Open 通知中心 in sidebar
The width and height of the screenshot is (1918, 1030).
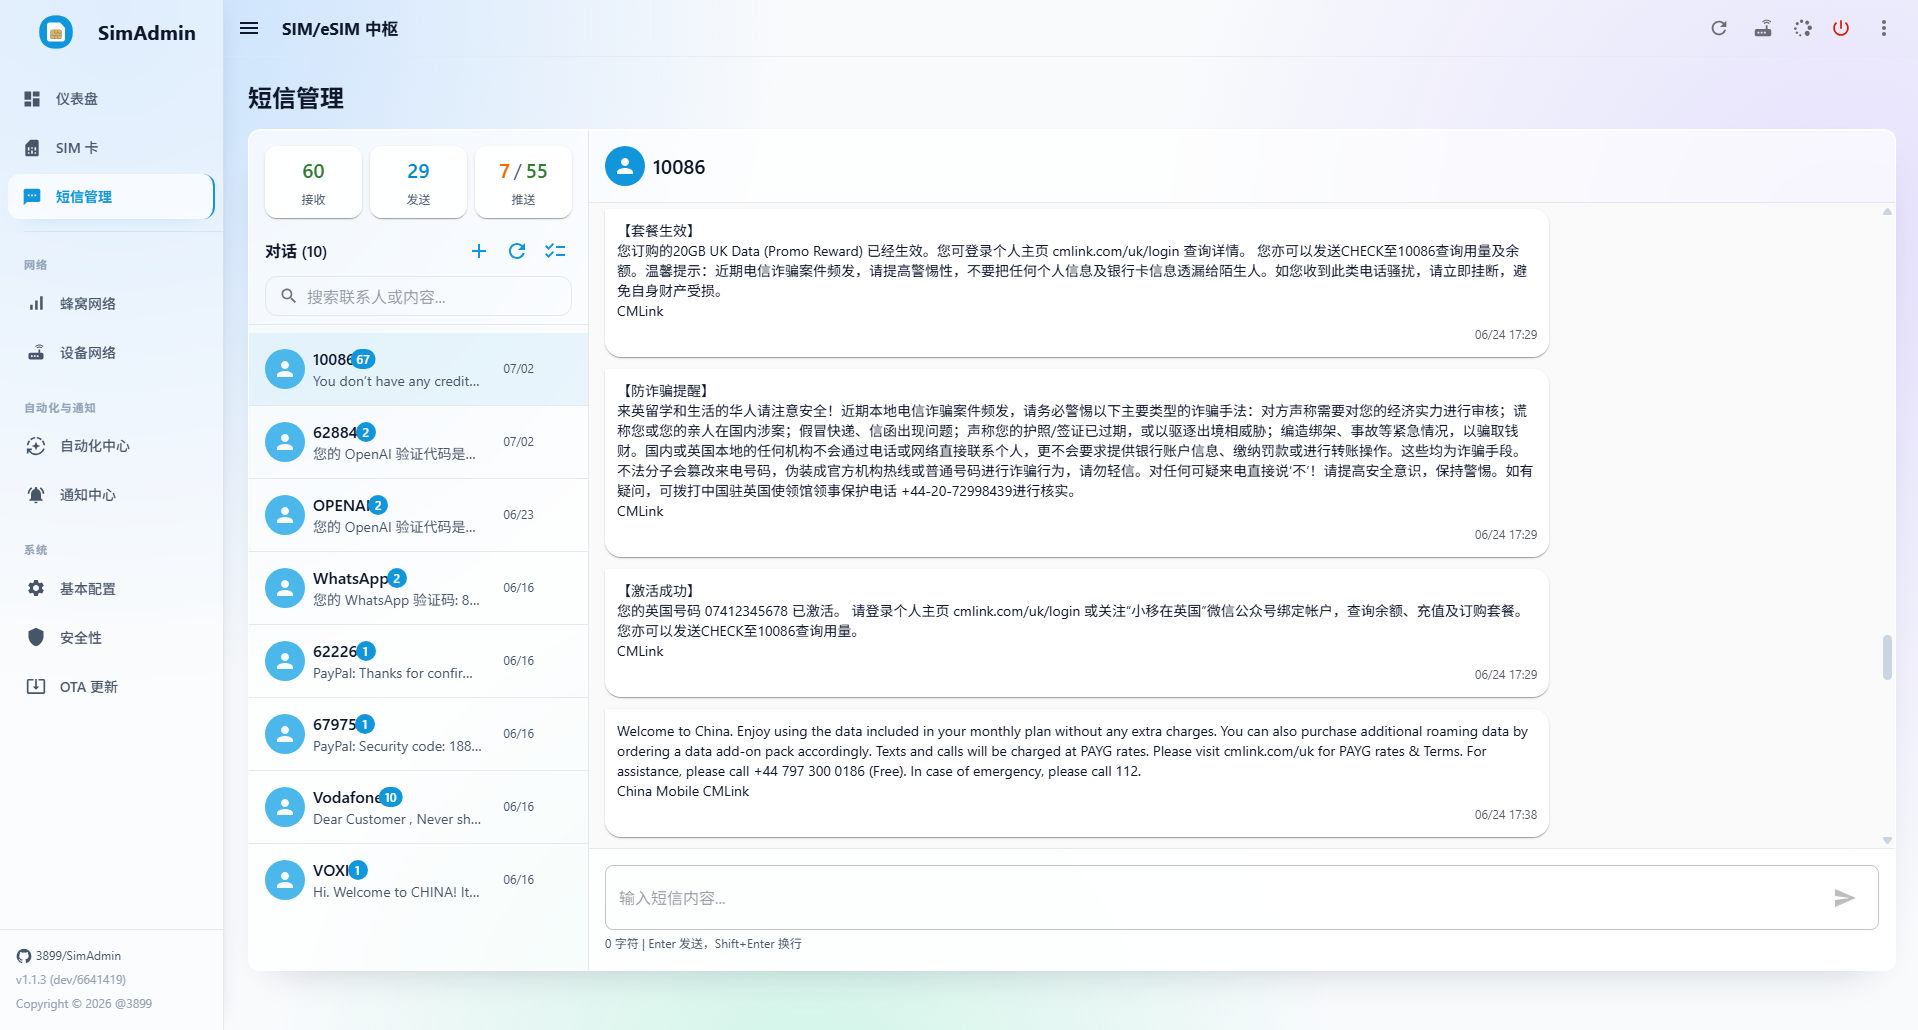click(111, 495)
